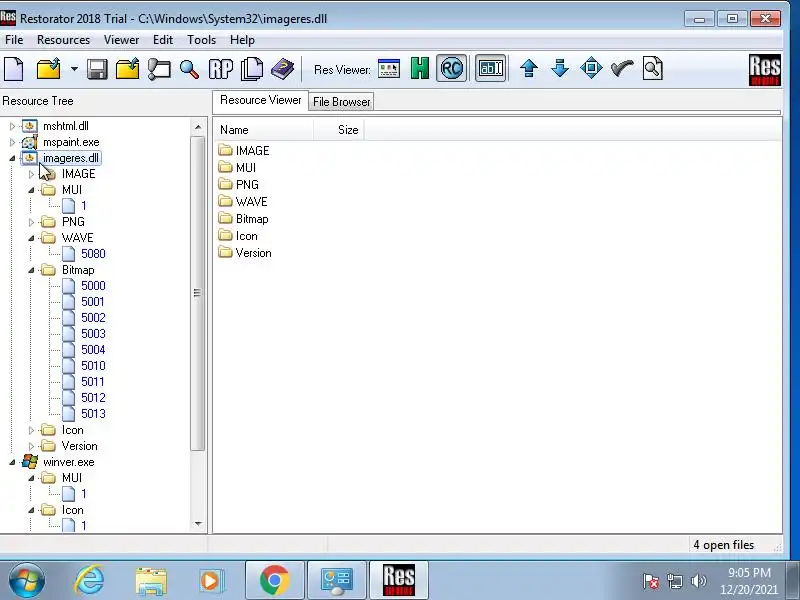
Task: Toggle the RC viewer mode
Action: 452,68
